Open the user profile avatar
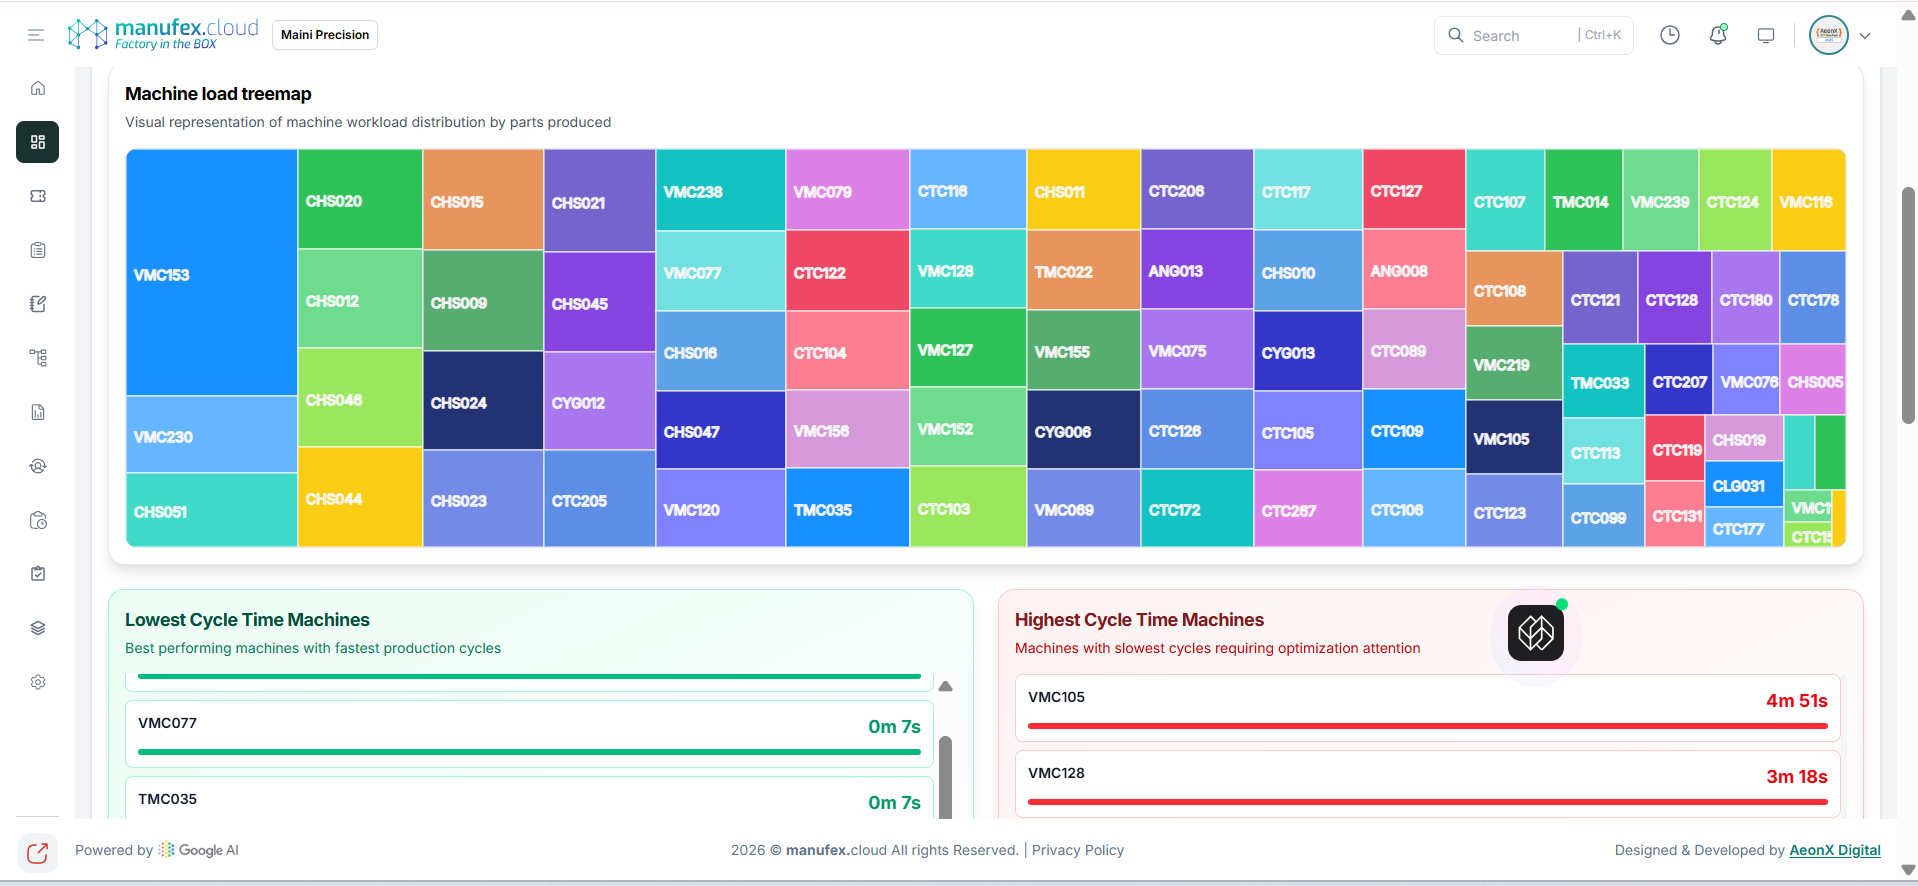1918x886 pixels. tap(1829, 35)
